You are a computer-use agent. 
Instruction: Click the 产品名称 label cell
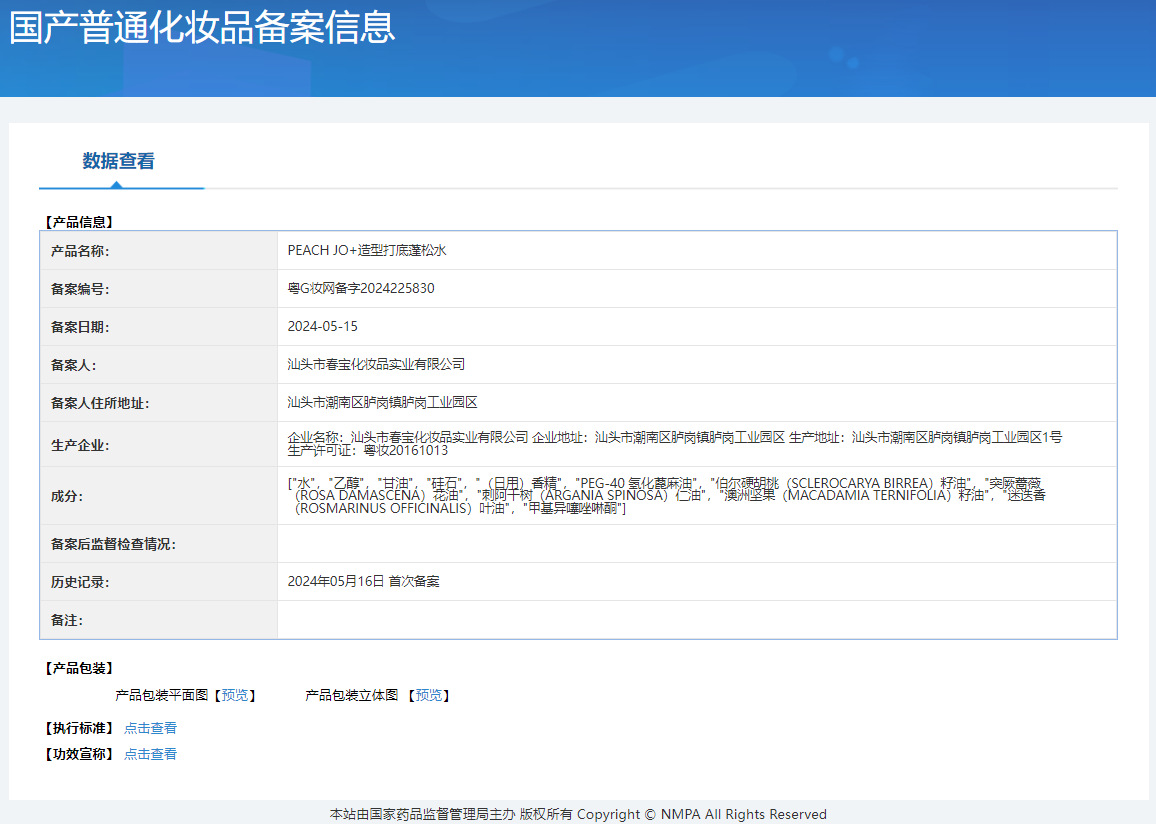tap(159, 251)
